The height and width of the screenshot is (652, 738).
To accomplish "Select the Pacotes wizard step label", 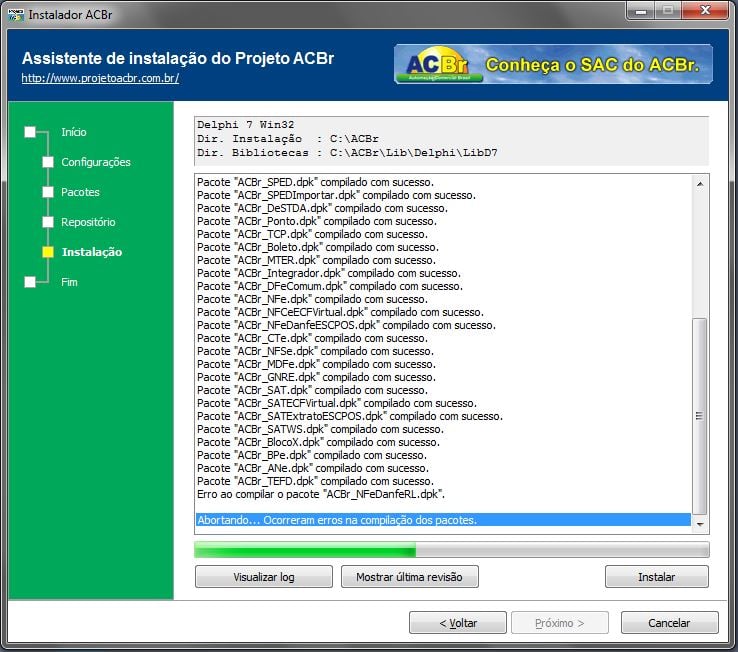I will click(x=80, y=192).
